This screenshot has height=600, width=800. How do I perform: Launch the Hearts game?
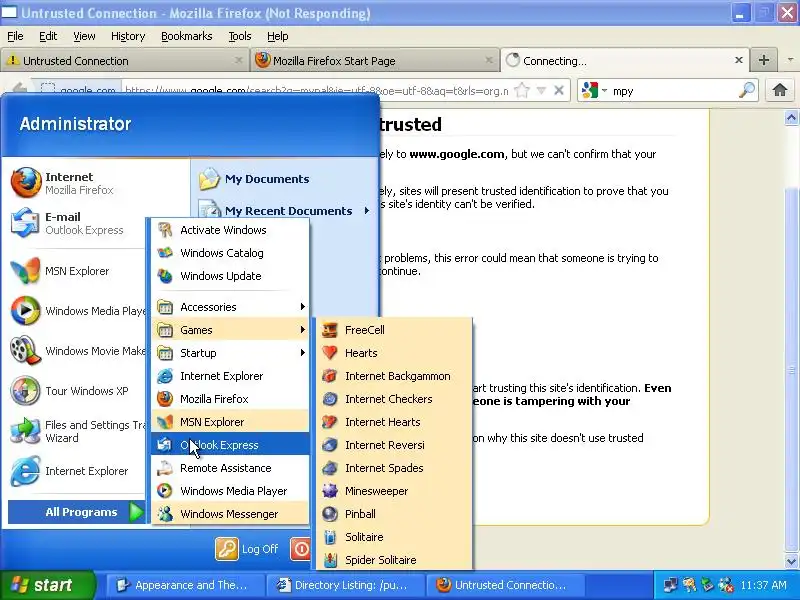click(x=394, y=353)
